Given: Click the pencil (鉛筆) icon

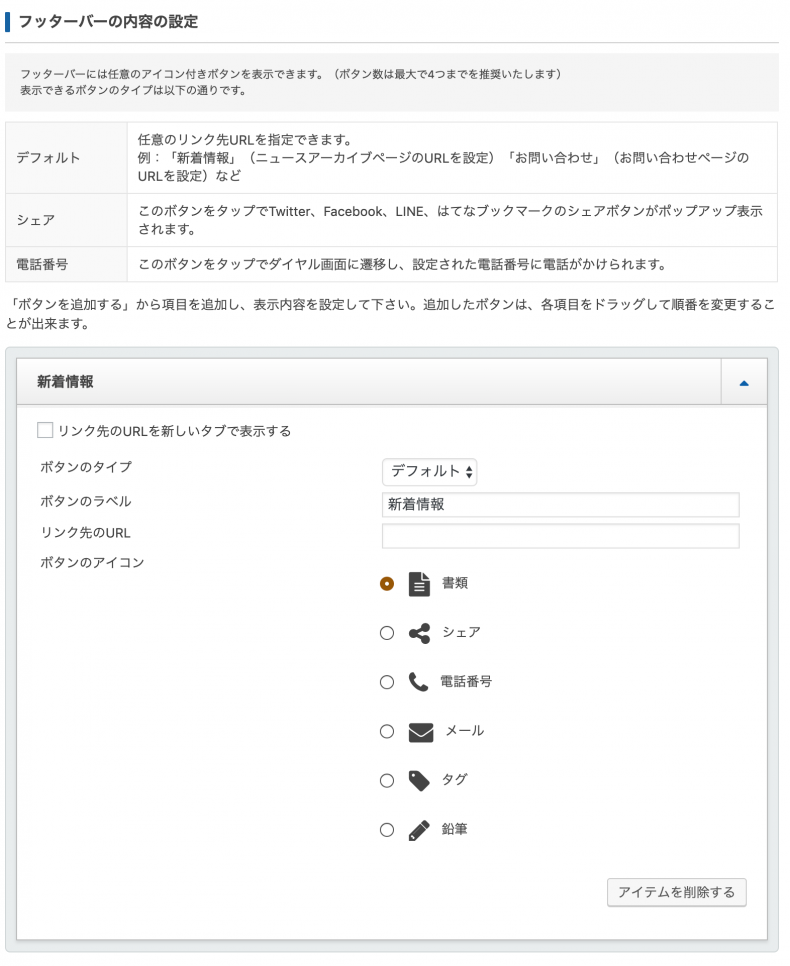Looking at the screenshot, I should point(420,830).
